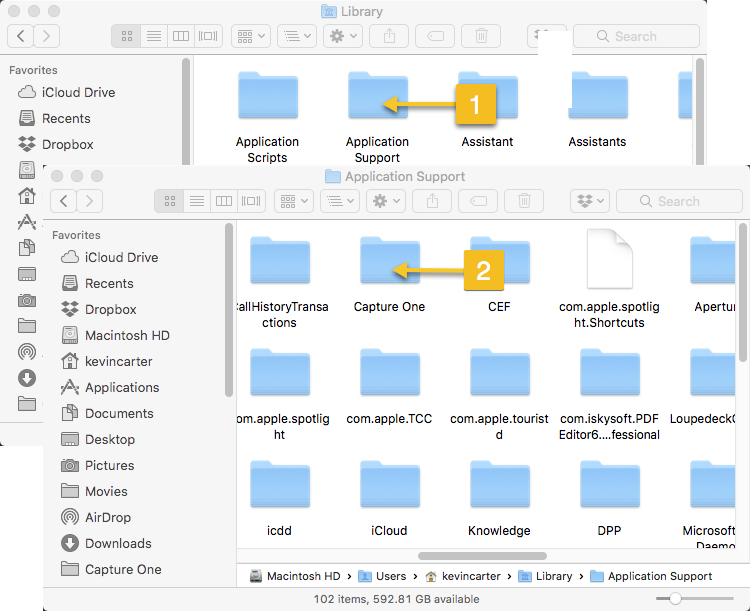The height and width of the screenshot is (611, 750).
Task: Click Users in the path bar
Action: pos(383,576)
